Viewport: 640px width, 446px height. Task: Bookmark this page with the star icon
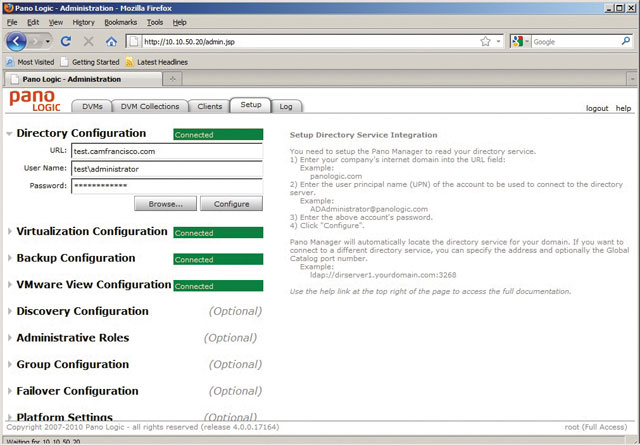tap(485, 41)
